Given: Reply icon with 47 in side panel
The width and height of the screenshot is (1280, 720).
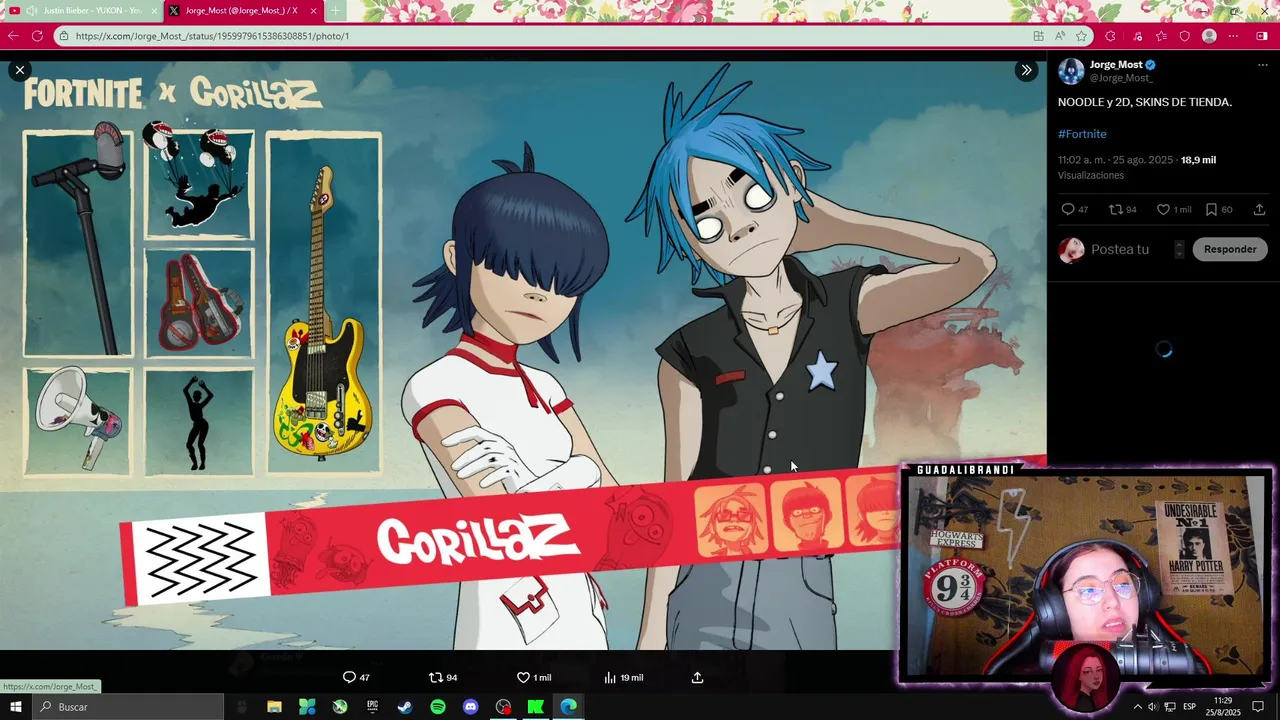Looking at the screenshot, I should 1068,210.
